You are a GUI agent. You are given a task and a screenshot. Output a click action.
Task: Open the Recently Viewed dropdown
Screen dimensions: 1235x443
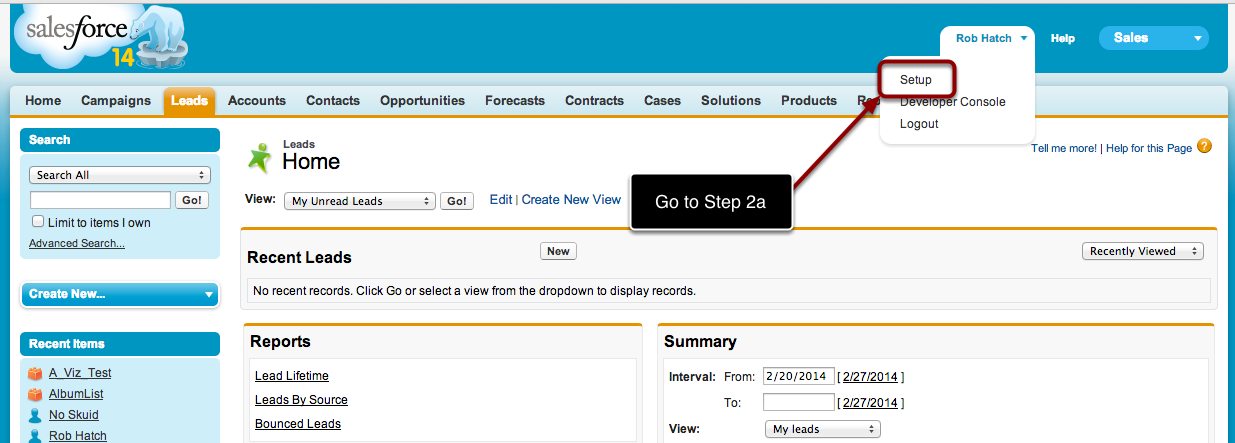[x=1143, y=251]
